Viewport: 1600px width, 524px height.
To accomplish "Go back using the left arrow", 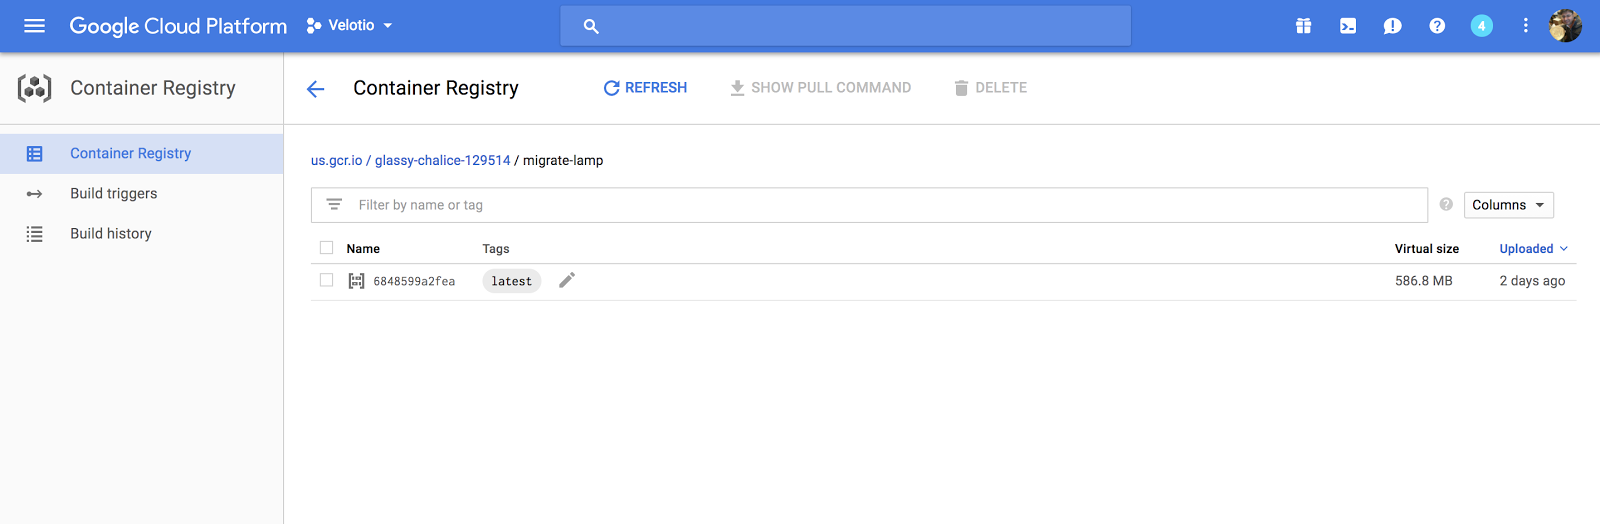I will [316, 89].
